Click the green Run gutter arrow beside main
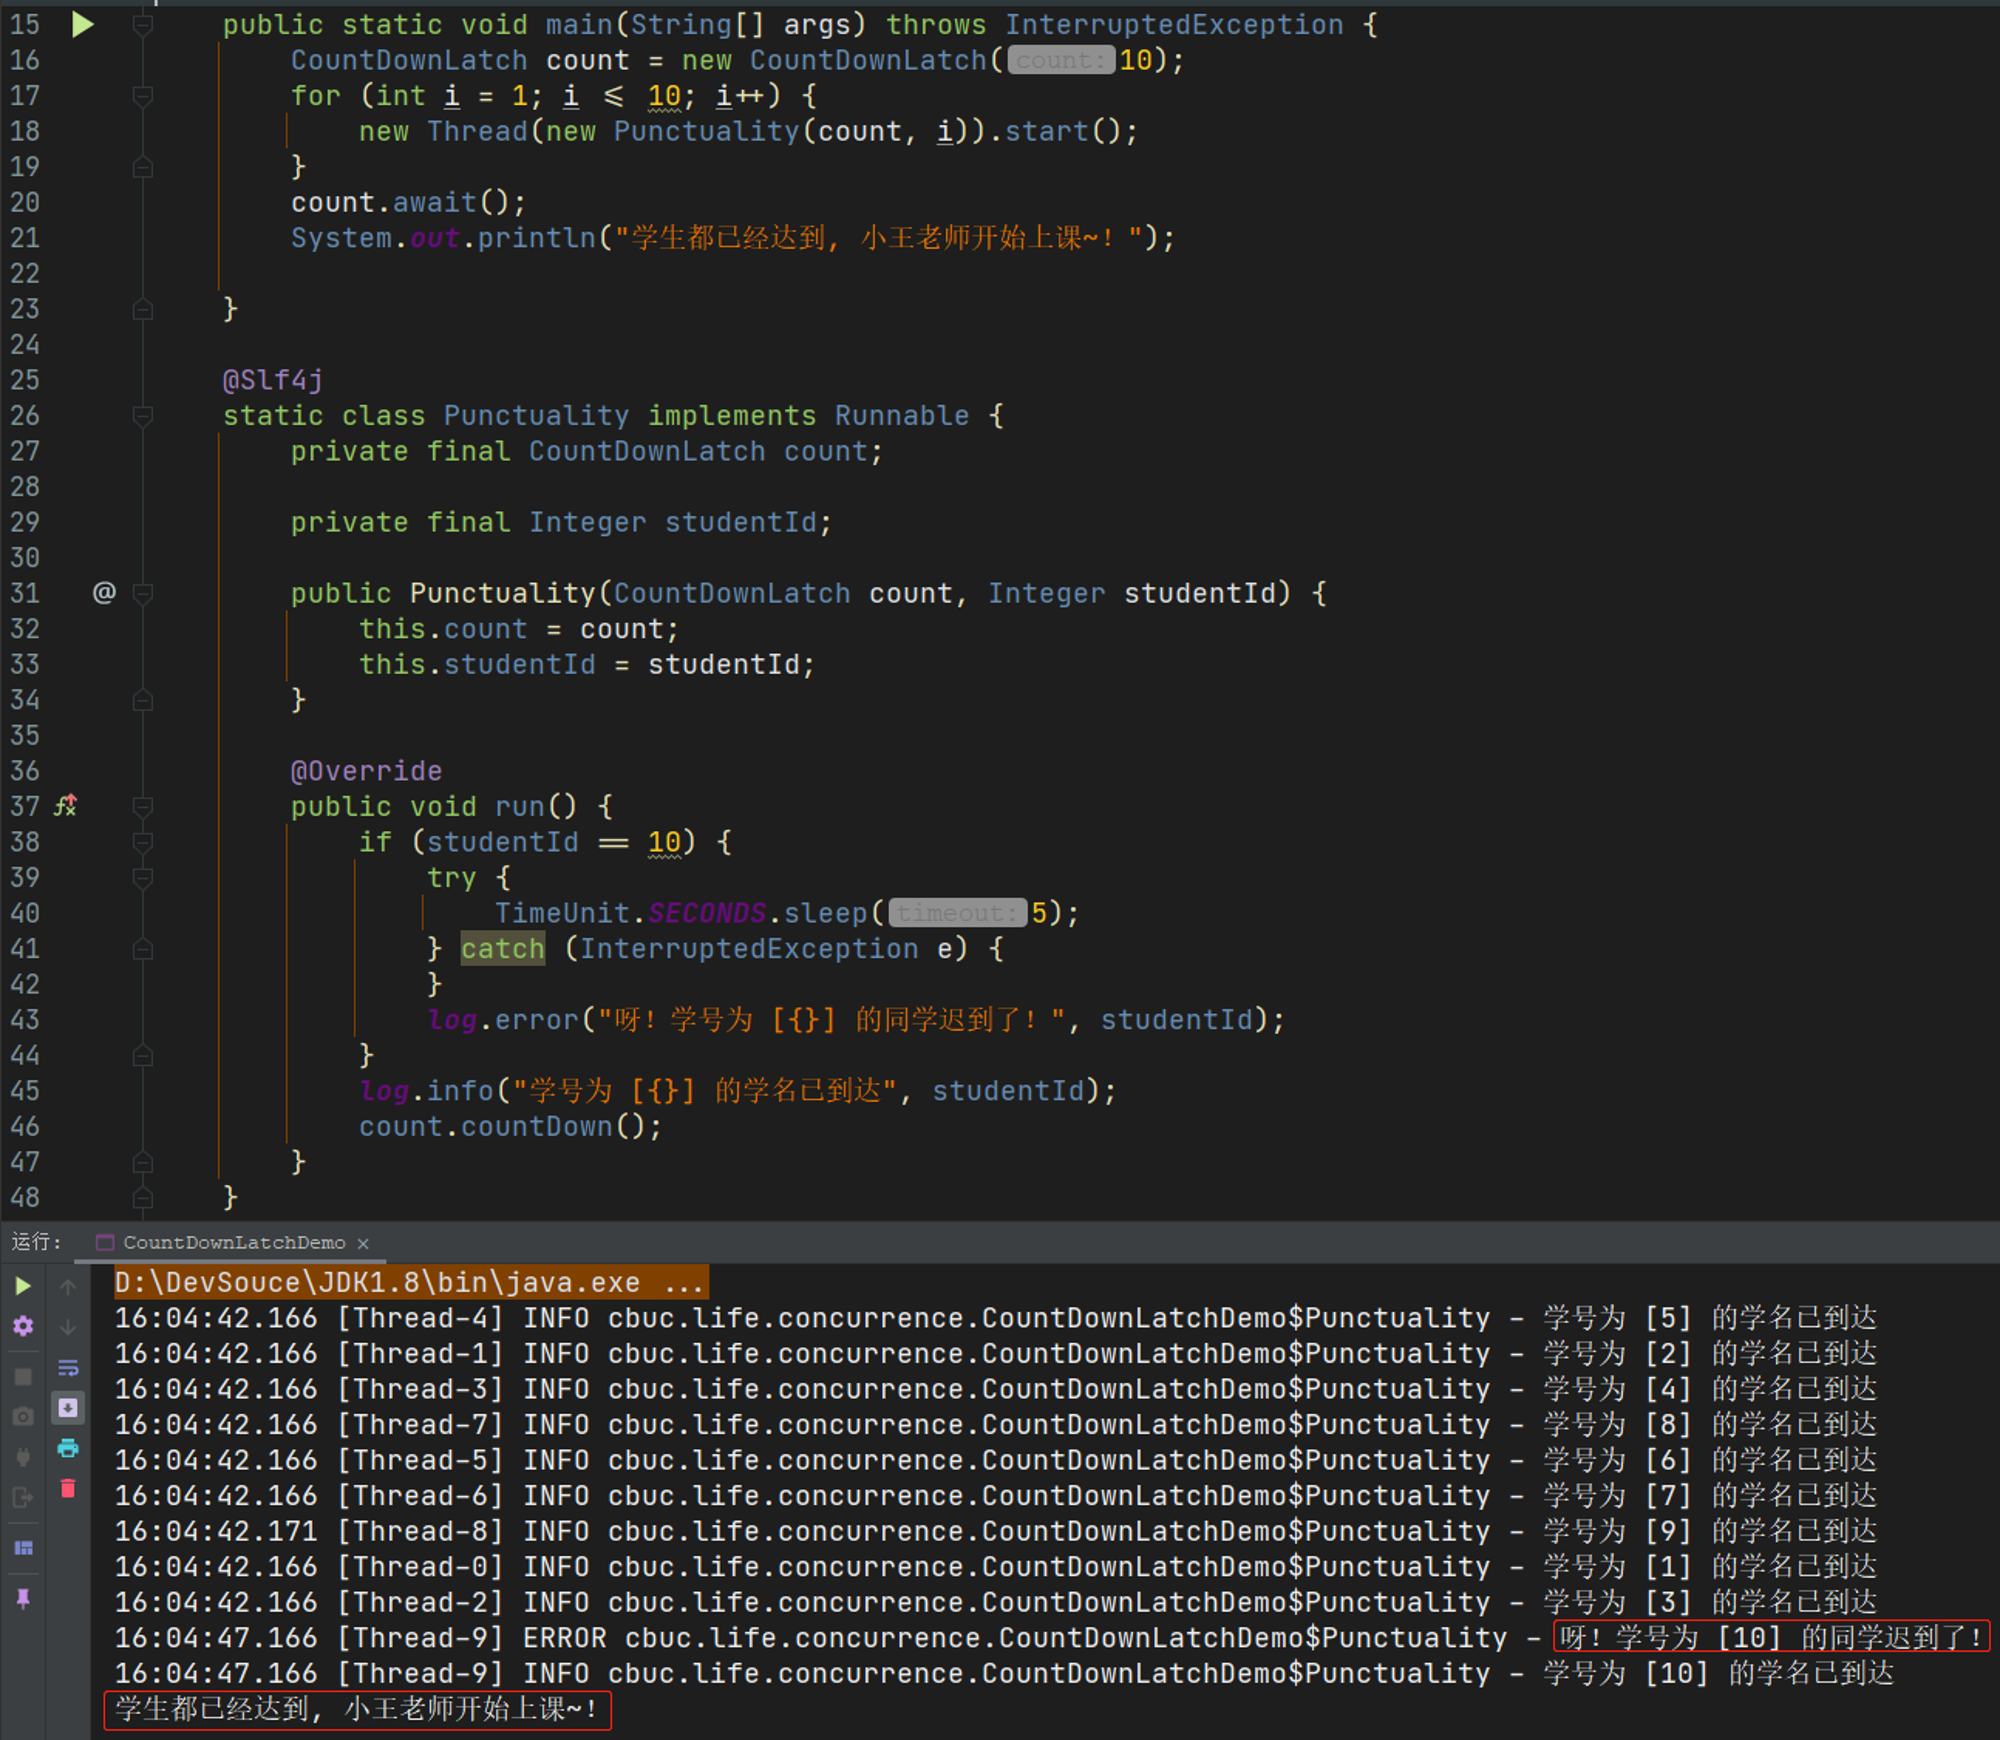The image size is (2000, 1740). pos(83,25)
